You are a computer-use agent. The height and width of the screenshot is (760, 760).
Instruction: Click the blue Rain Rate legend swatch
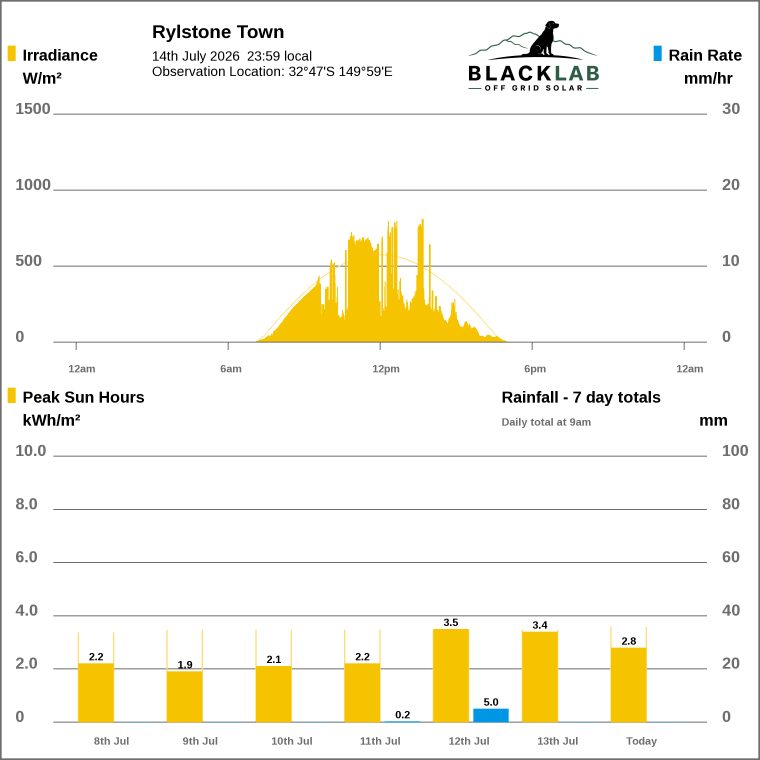657,53
